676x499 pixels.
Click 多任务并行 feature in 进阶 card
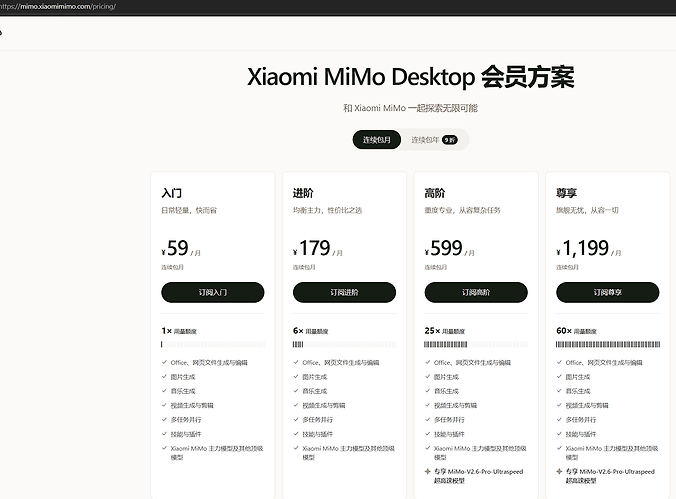(317, 420)
